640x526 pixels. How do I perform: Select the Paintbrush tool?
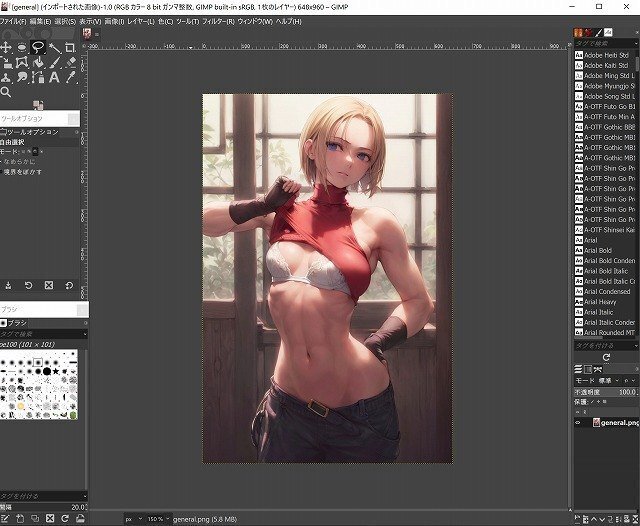[x=54, y=62]
